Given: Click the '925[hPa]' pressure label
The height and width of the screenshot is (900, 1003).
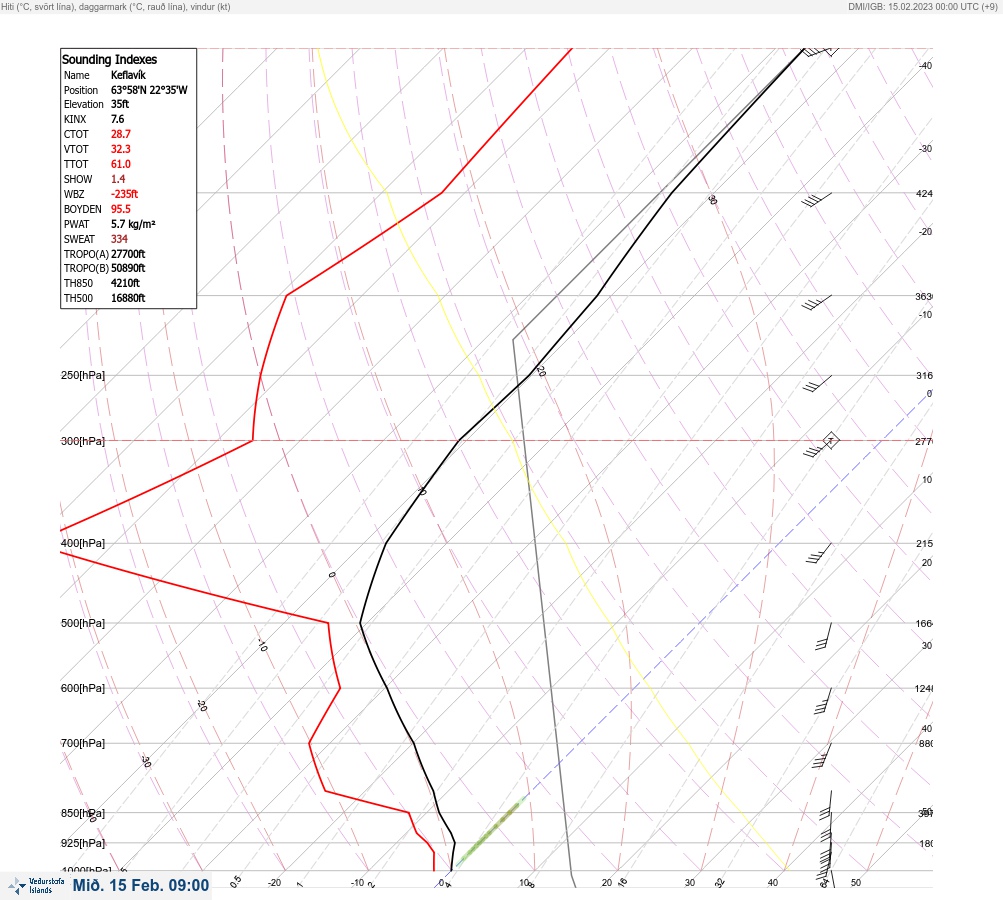Looking at the screenshot, I should 83,843.
